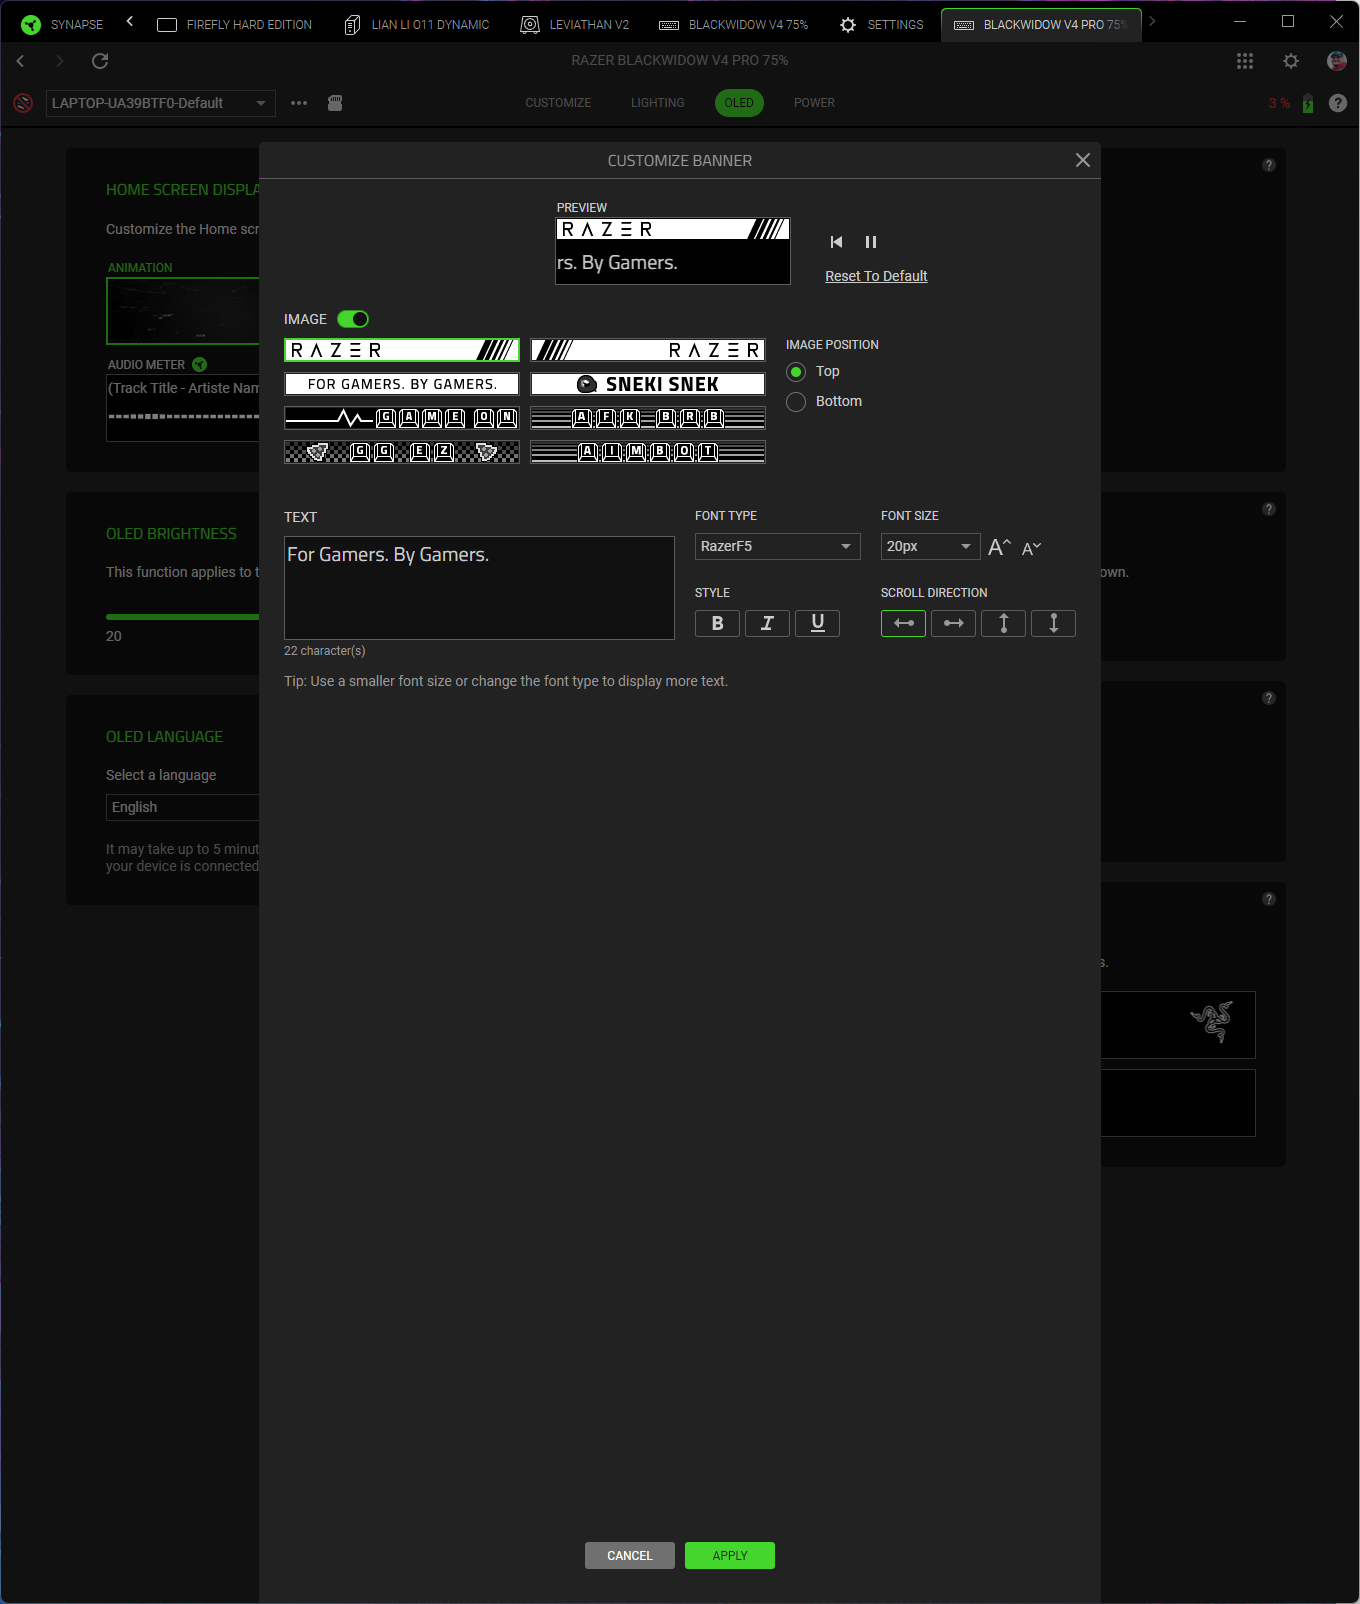
Task: Toggle italic text style
Action: [x=767, y=624]
